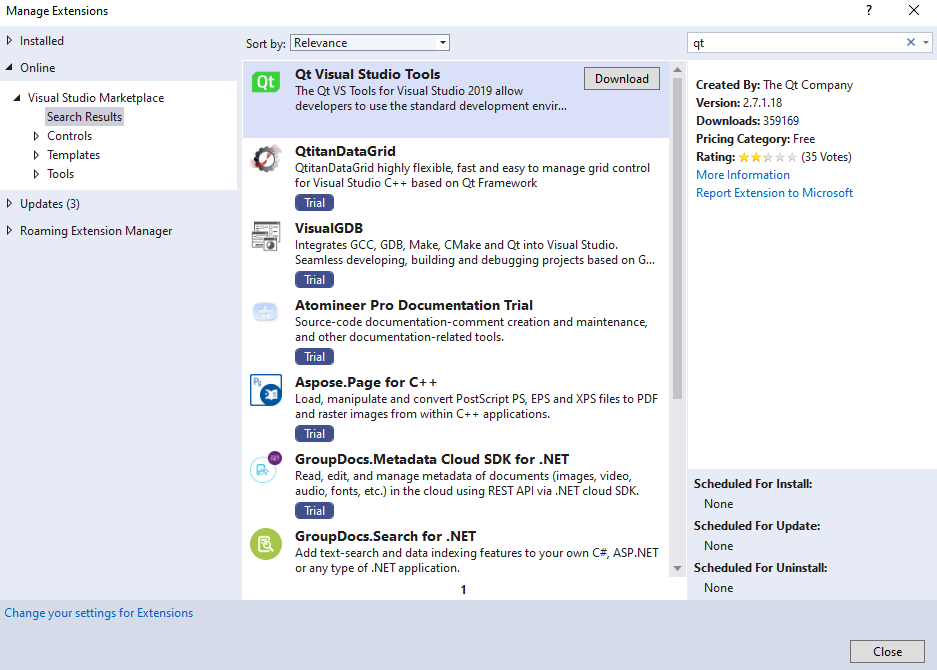Viewport: 937px width, 670px height.
Task: Click page number 1 below results
Action: pyautogui.click(x=463, y=589)
